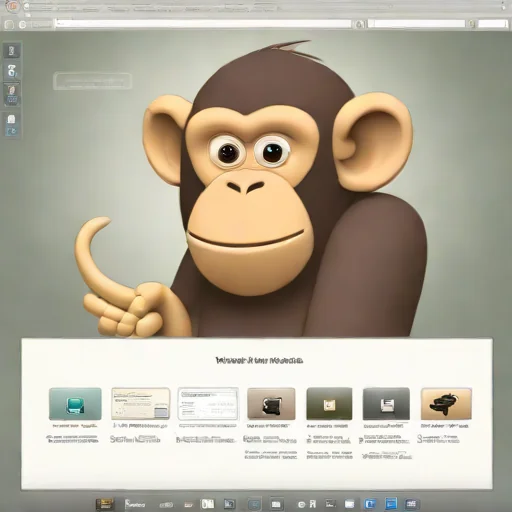This screenshot has width=512, height=512.
Task: Open the tan thumbnail with the black square shape
Action: click(x=271, y=404)
